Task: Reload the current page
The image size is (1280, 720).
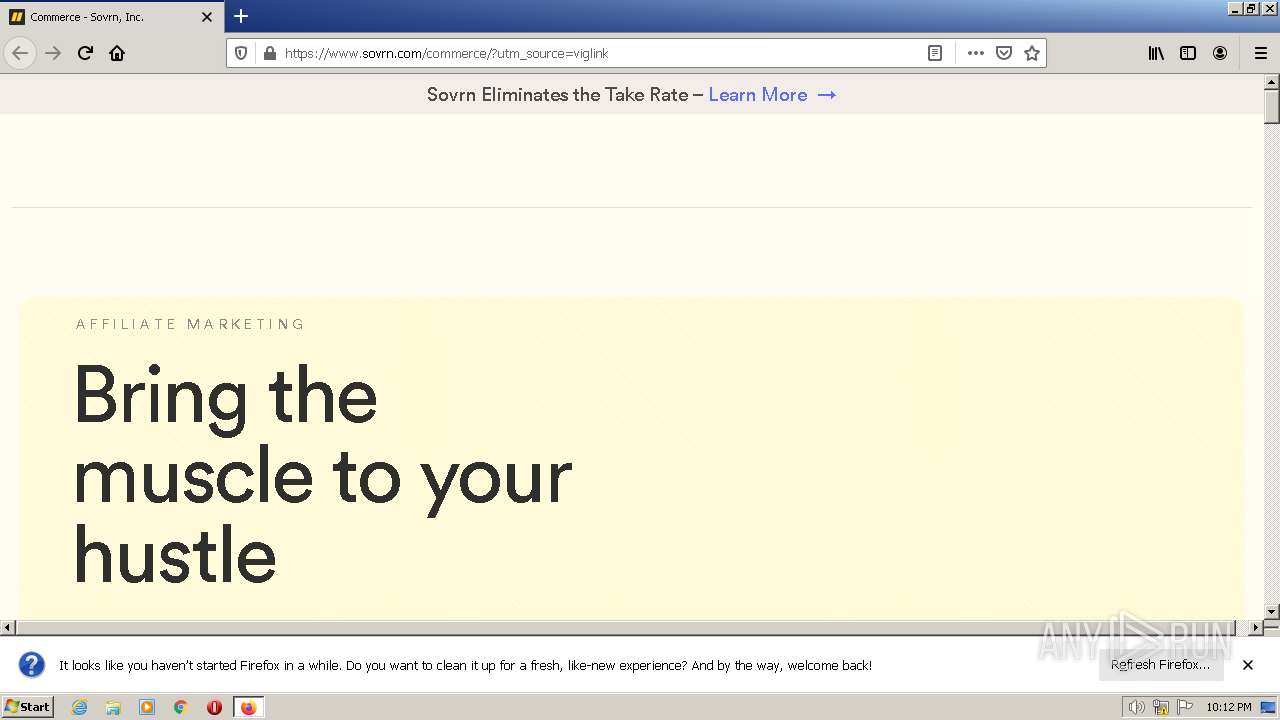Action: click(x=85, y=53)
